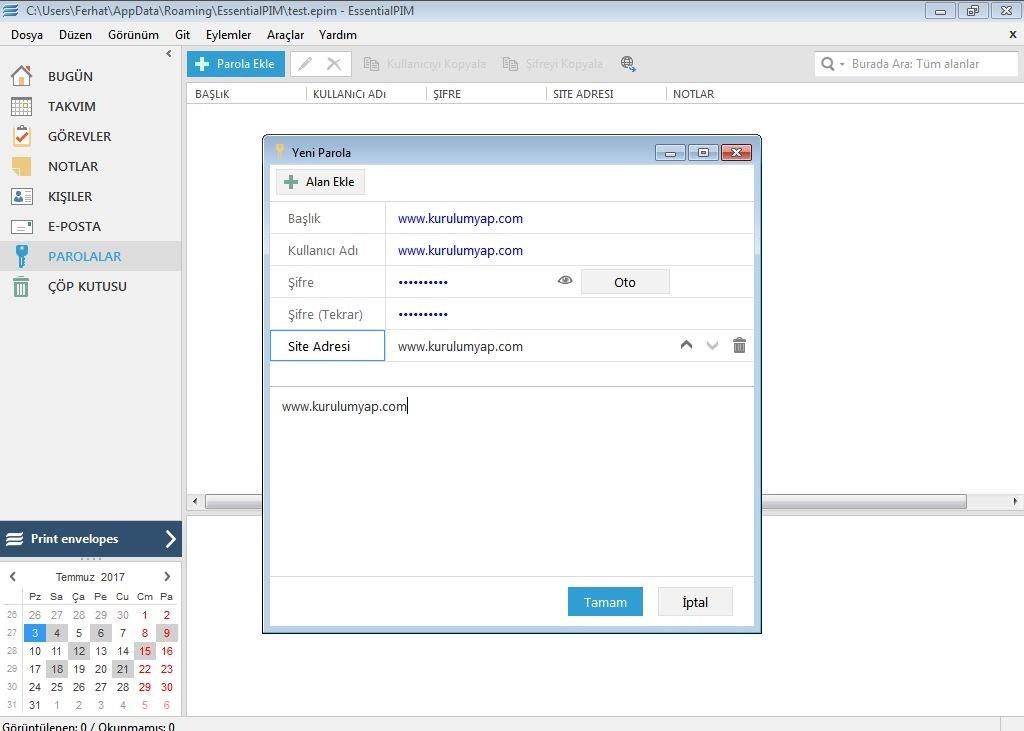Open the Görünüm menu

click(x=133, y=35)
